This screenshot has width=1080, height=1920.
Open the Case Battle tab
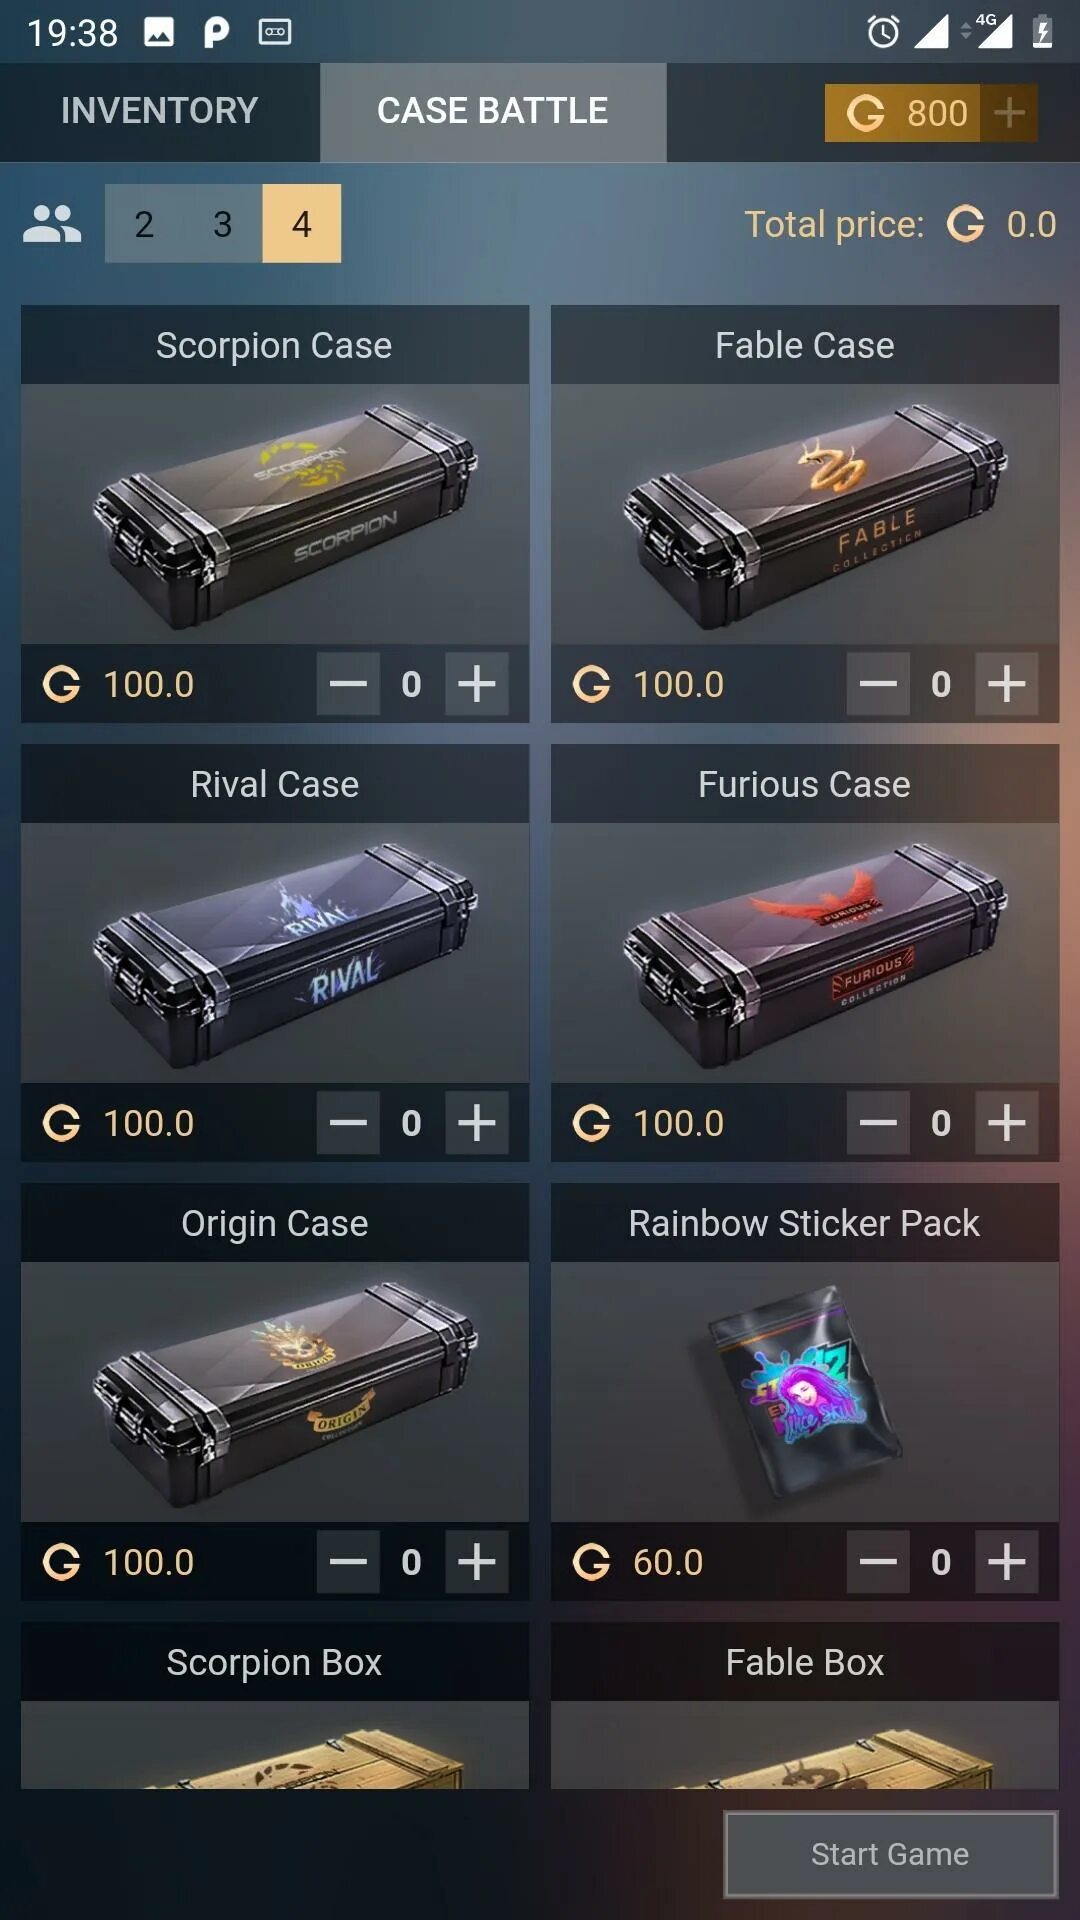click(493, 112)
